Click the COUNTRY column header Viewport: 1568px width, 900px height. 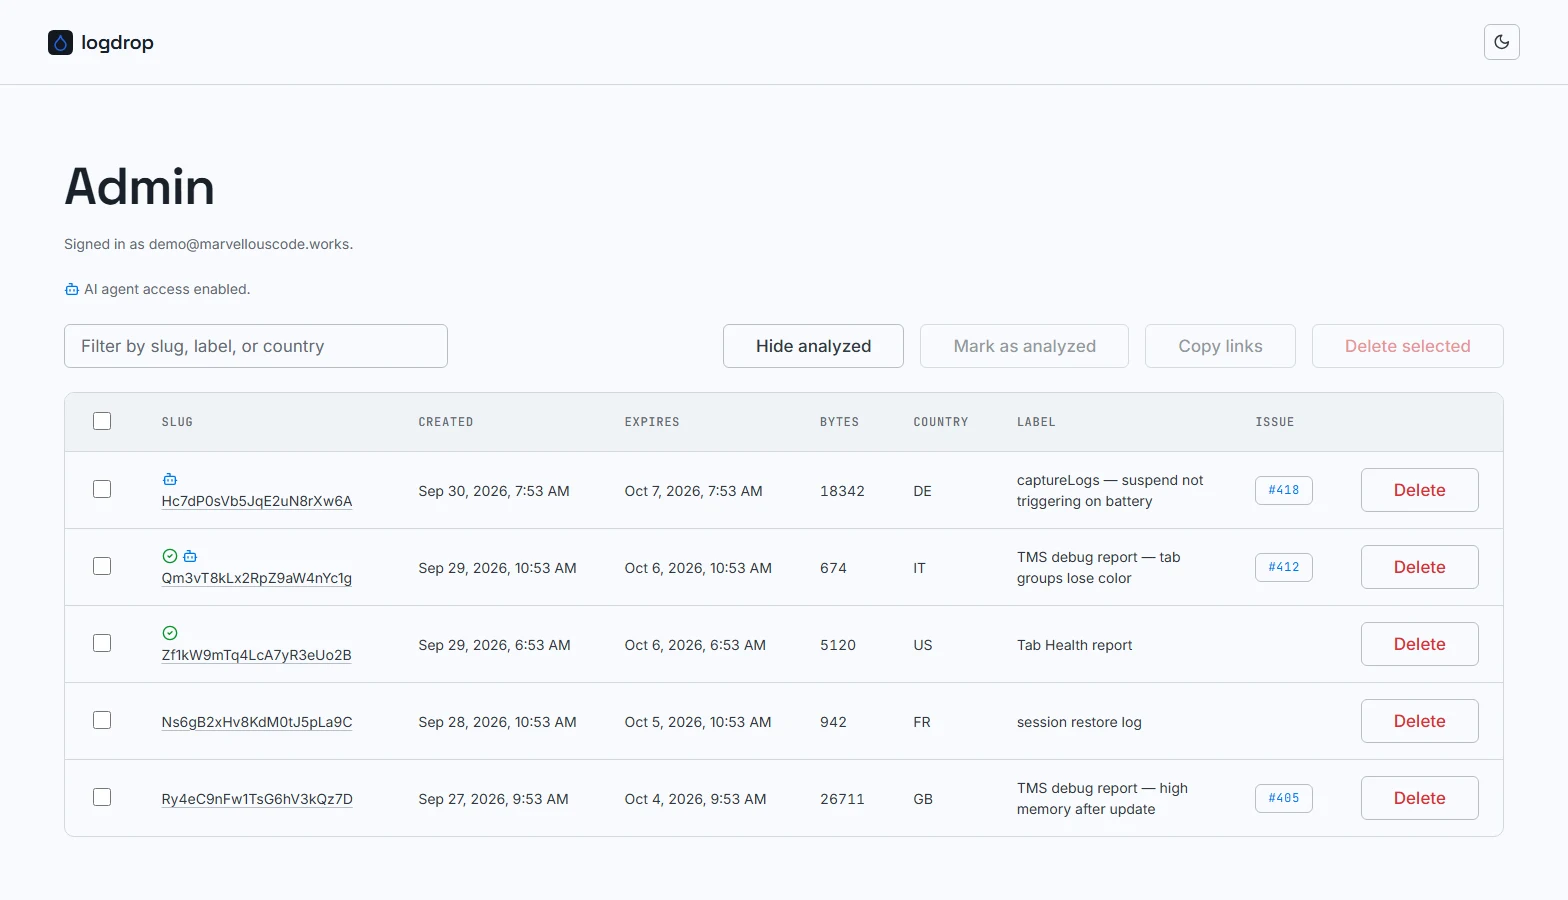tap(941, 422)
